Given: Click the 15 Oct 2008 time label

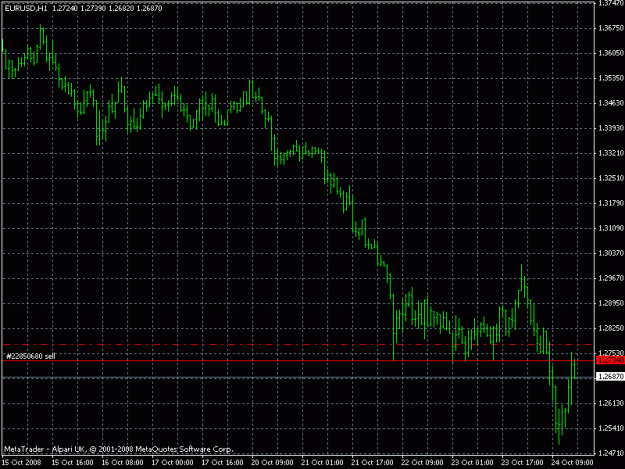Looking at the screenshot, I should coord(22,463).
